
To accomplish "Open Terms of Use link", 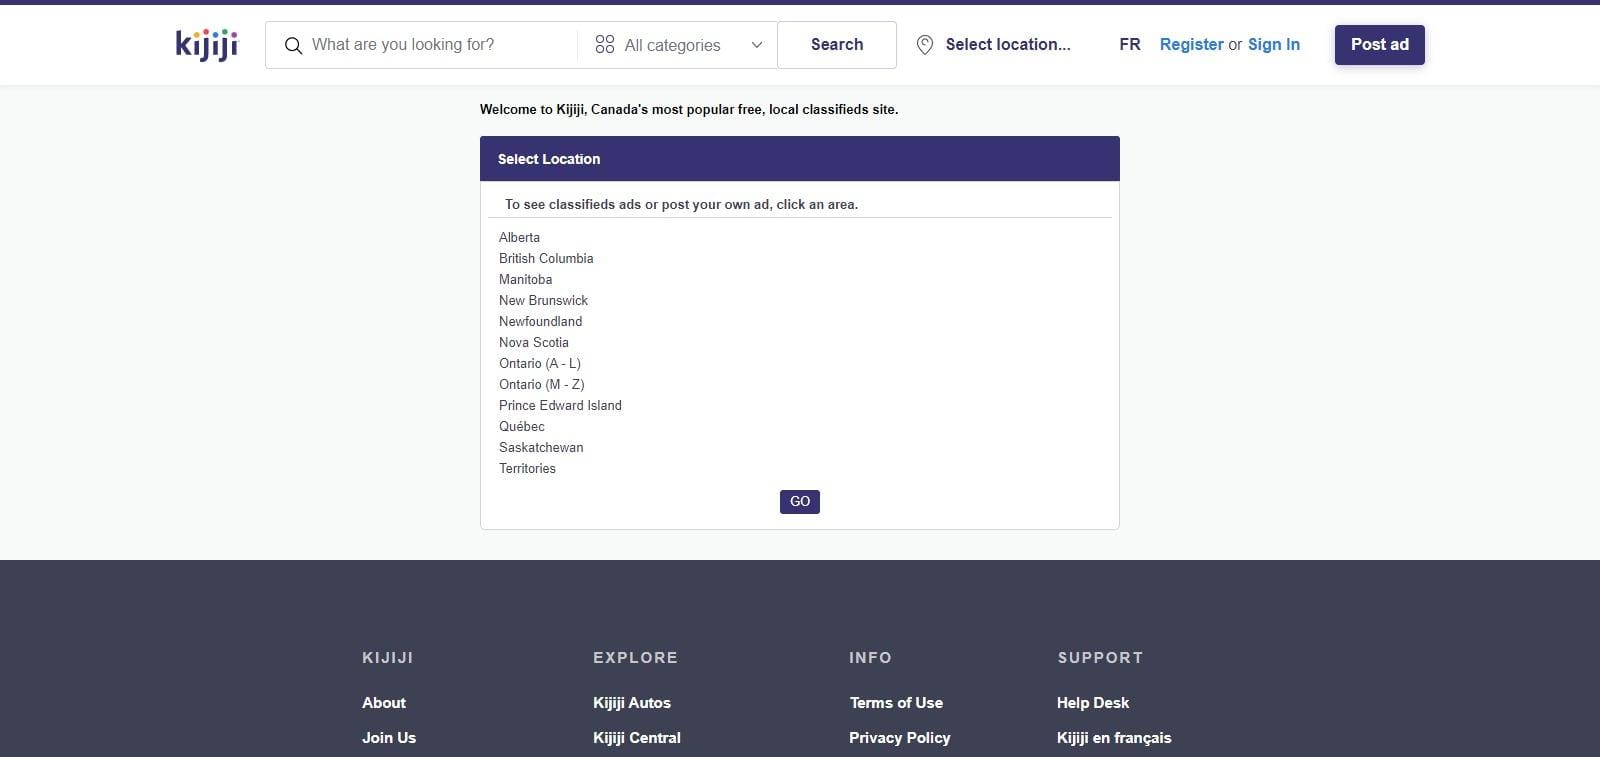I will coord(896,703).
